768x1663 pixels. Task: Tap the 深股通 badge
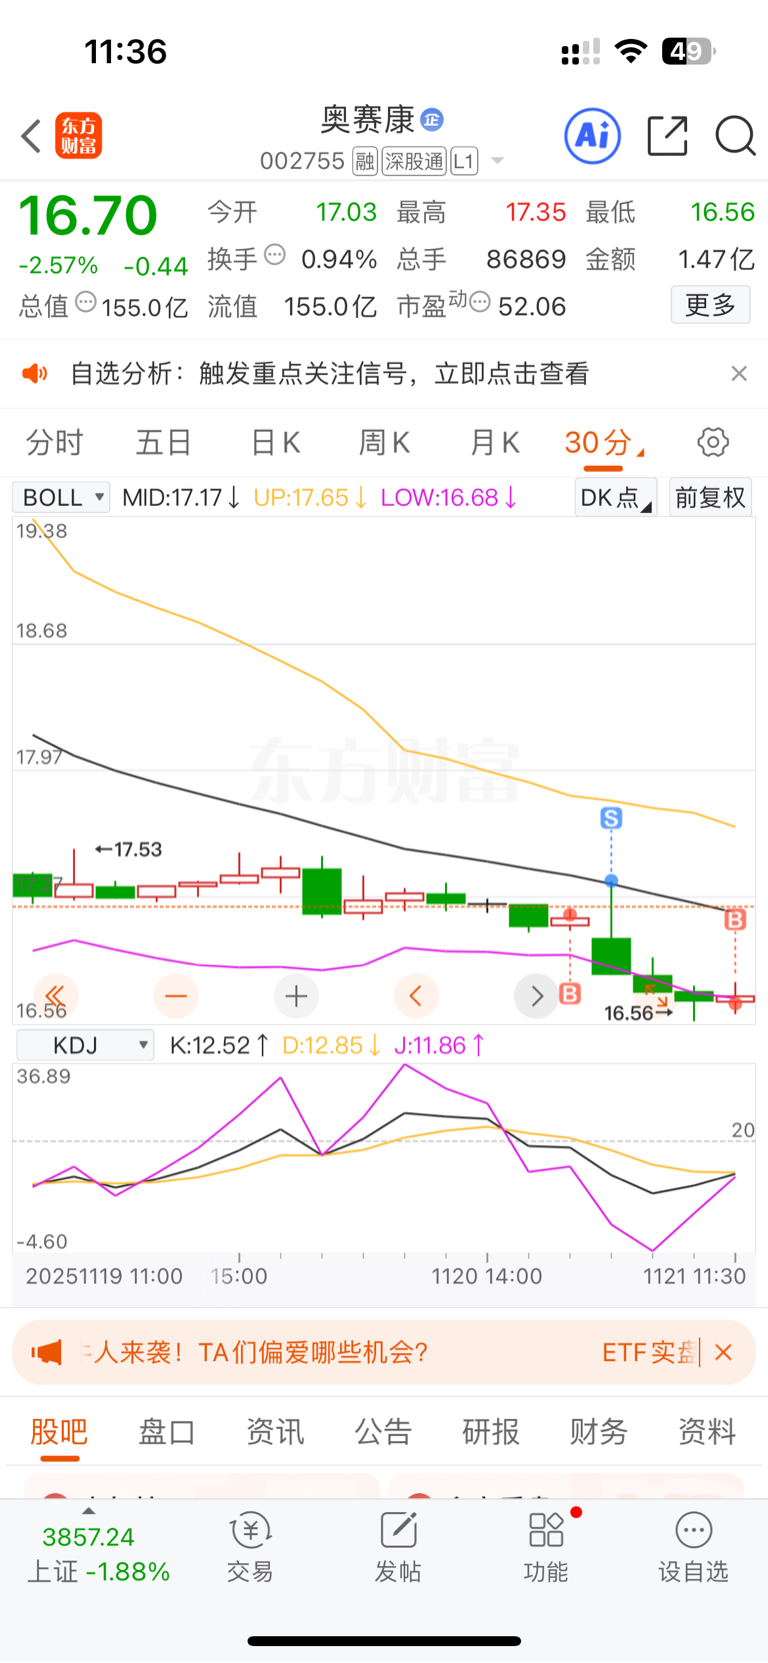tap(414, 161)
